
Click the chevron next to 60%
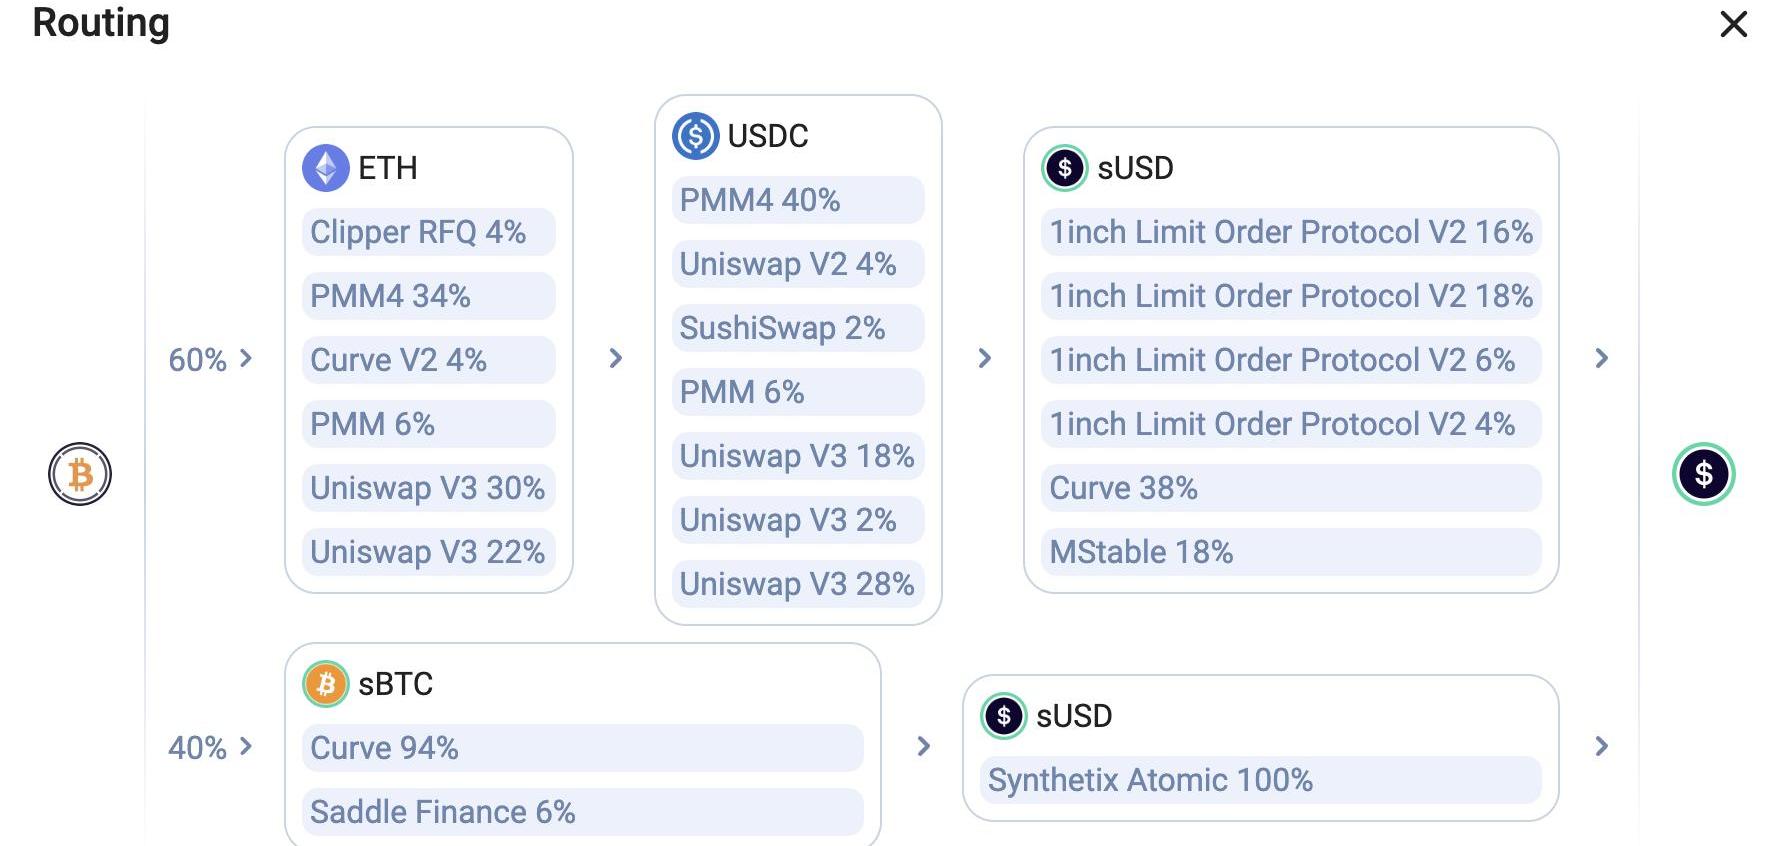coord(246,358)
